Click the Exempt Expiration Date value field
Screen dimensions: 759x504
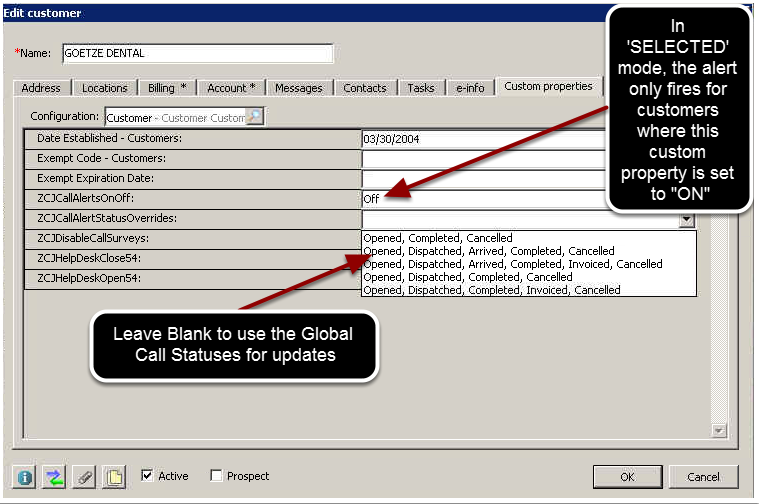tap(484, 179)
